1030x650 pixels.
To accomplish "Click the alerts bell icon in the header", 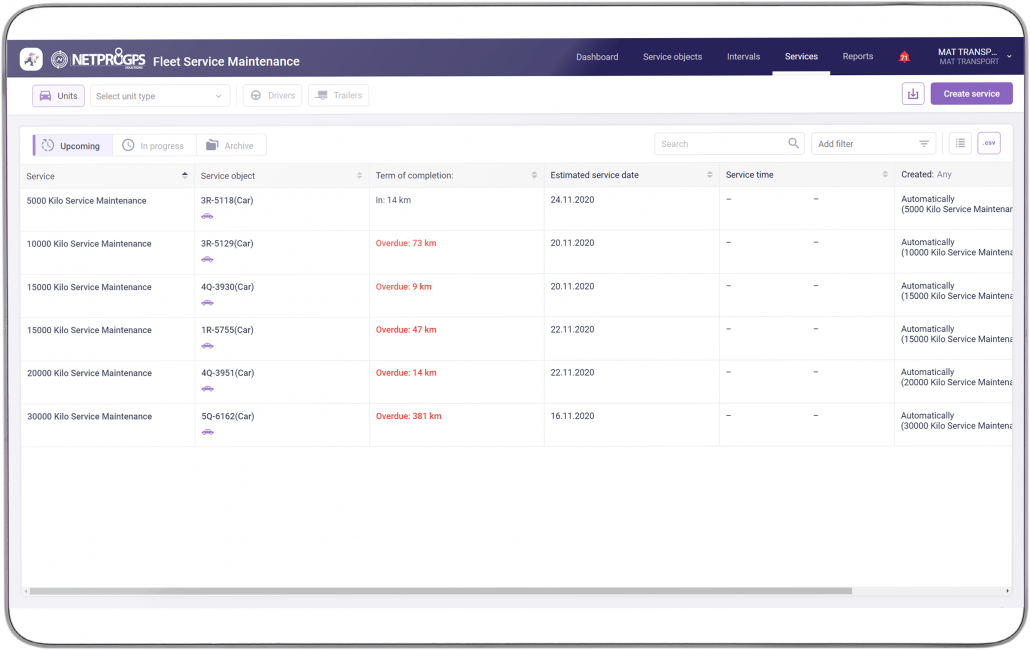I will [905, 57].
